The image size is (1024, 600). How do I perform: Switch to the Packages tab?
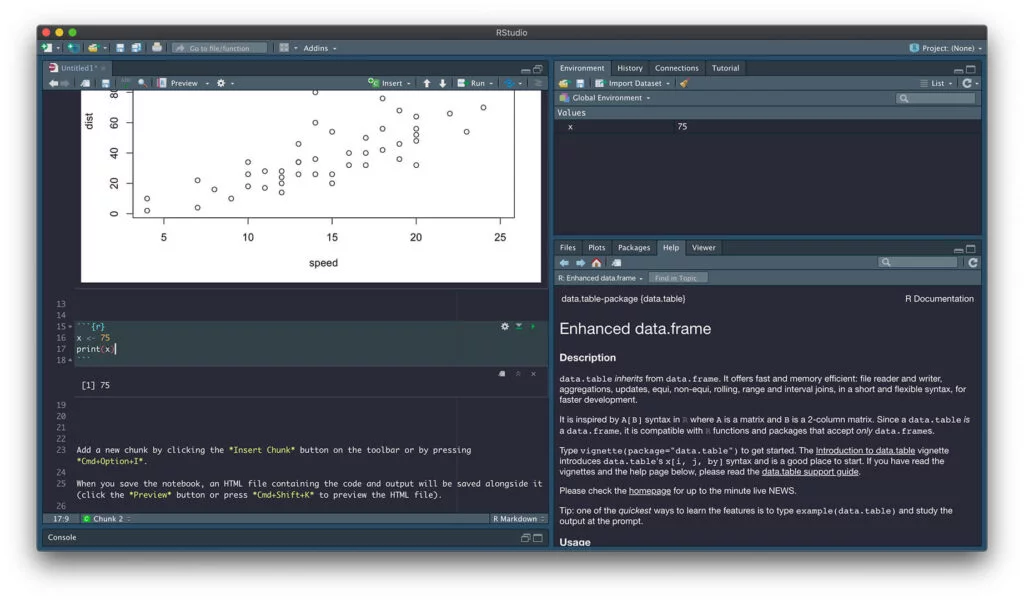(x=633, y=247)
